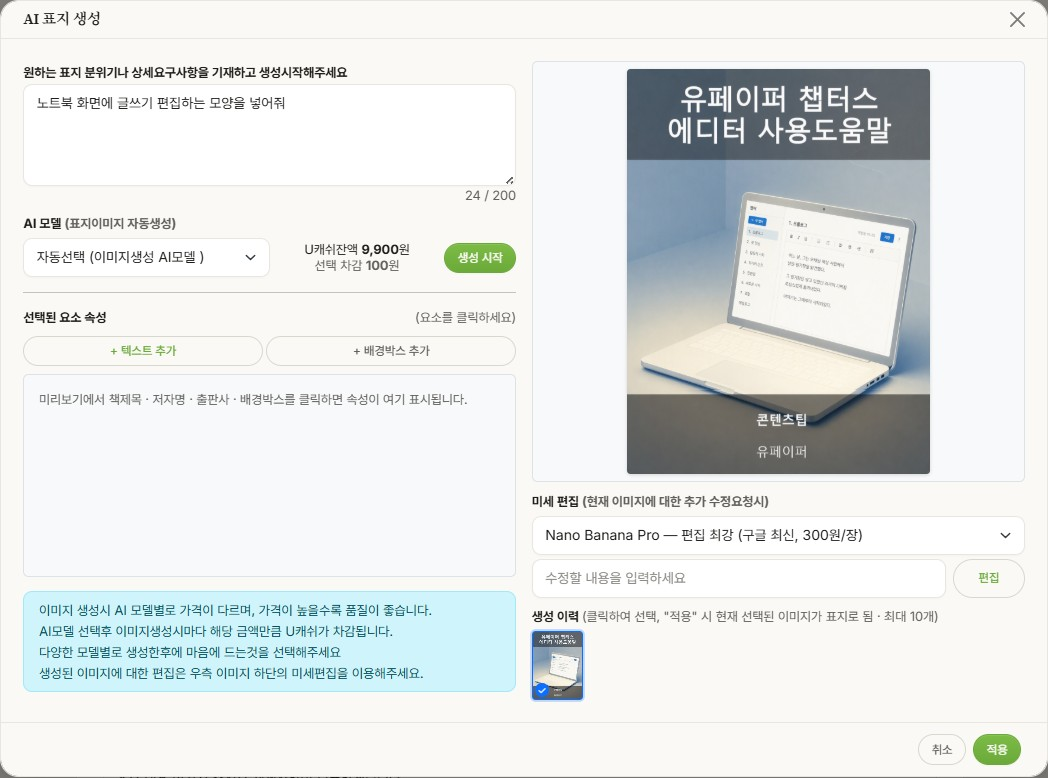Image resolution: width=1048 pixels, height=778 pixels.
Task: Click the 취소 button
Action: click(941, 750)
